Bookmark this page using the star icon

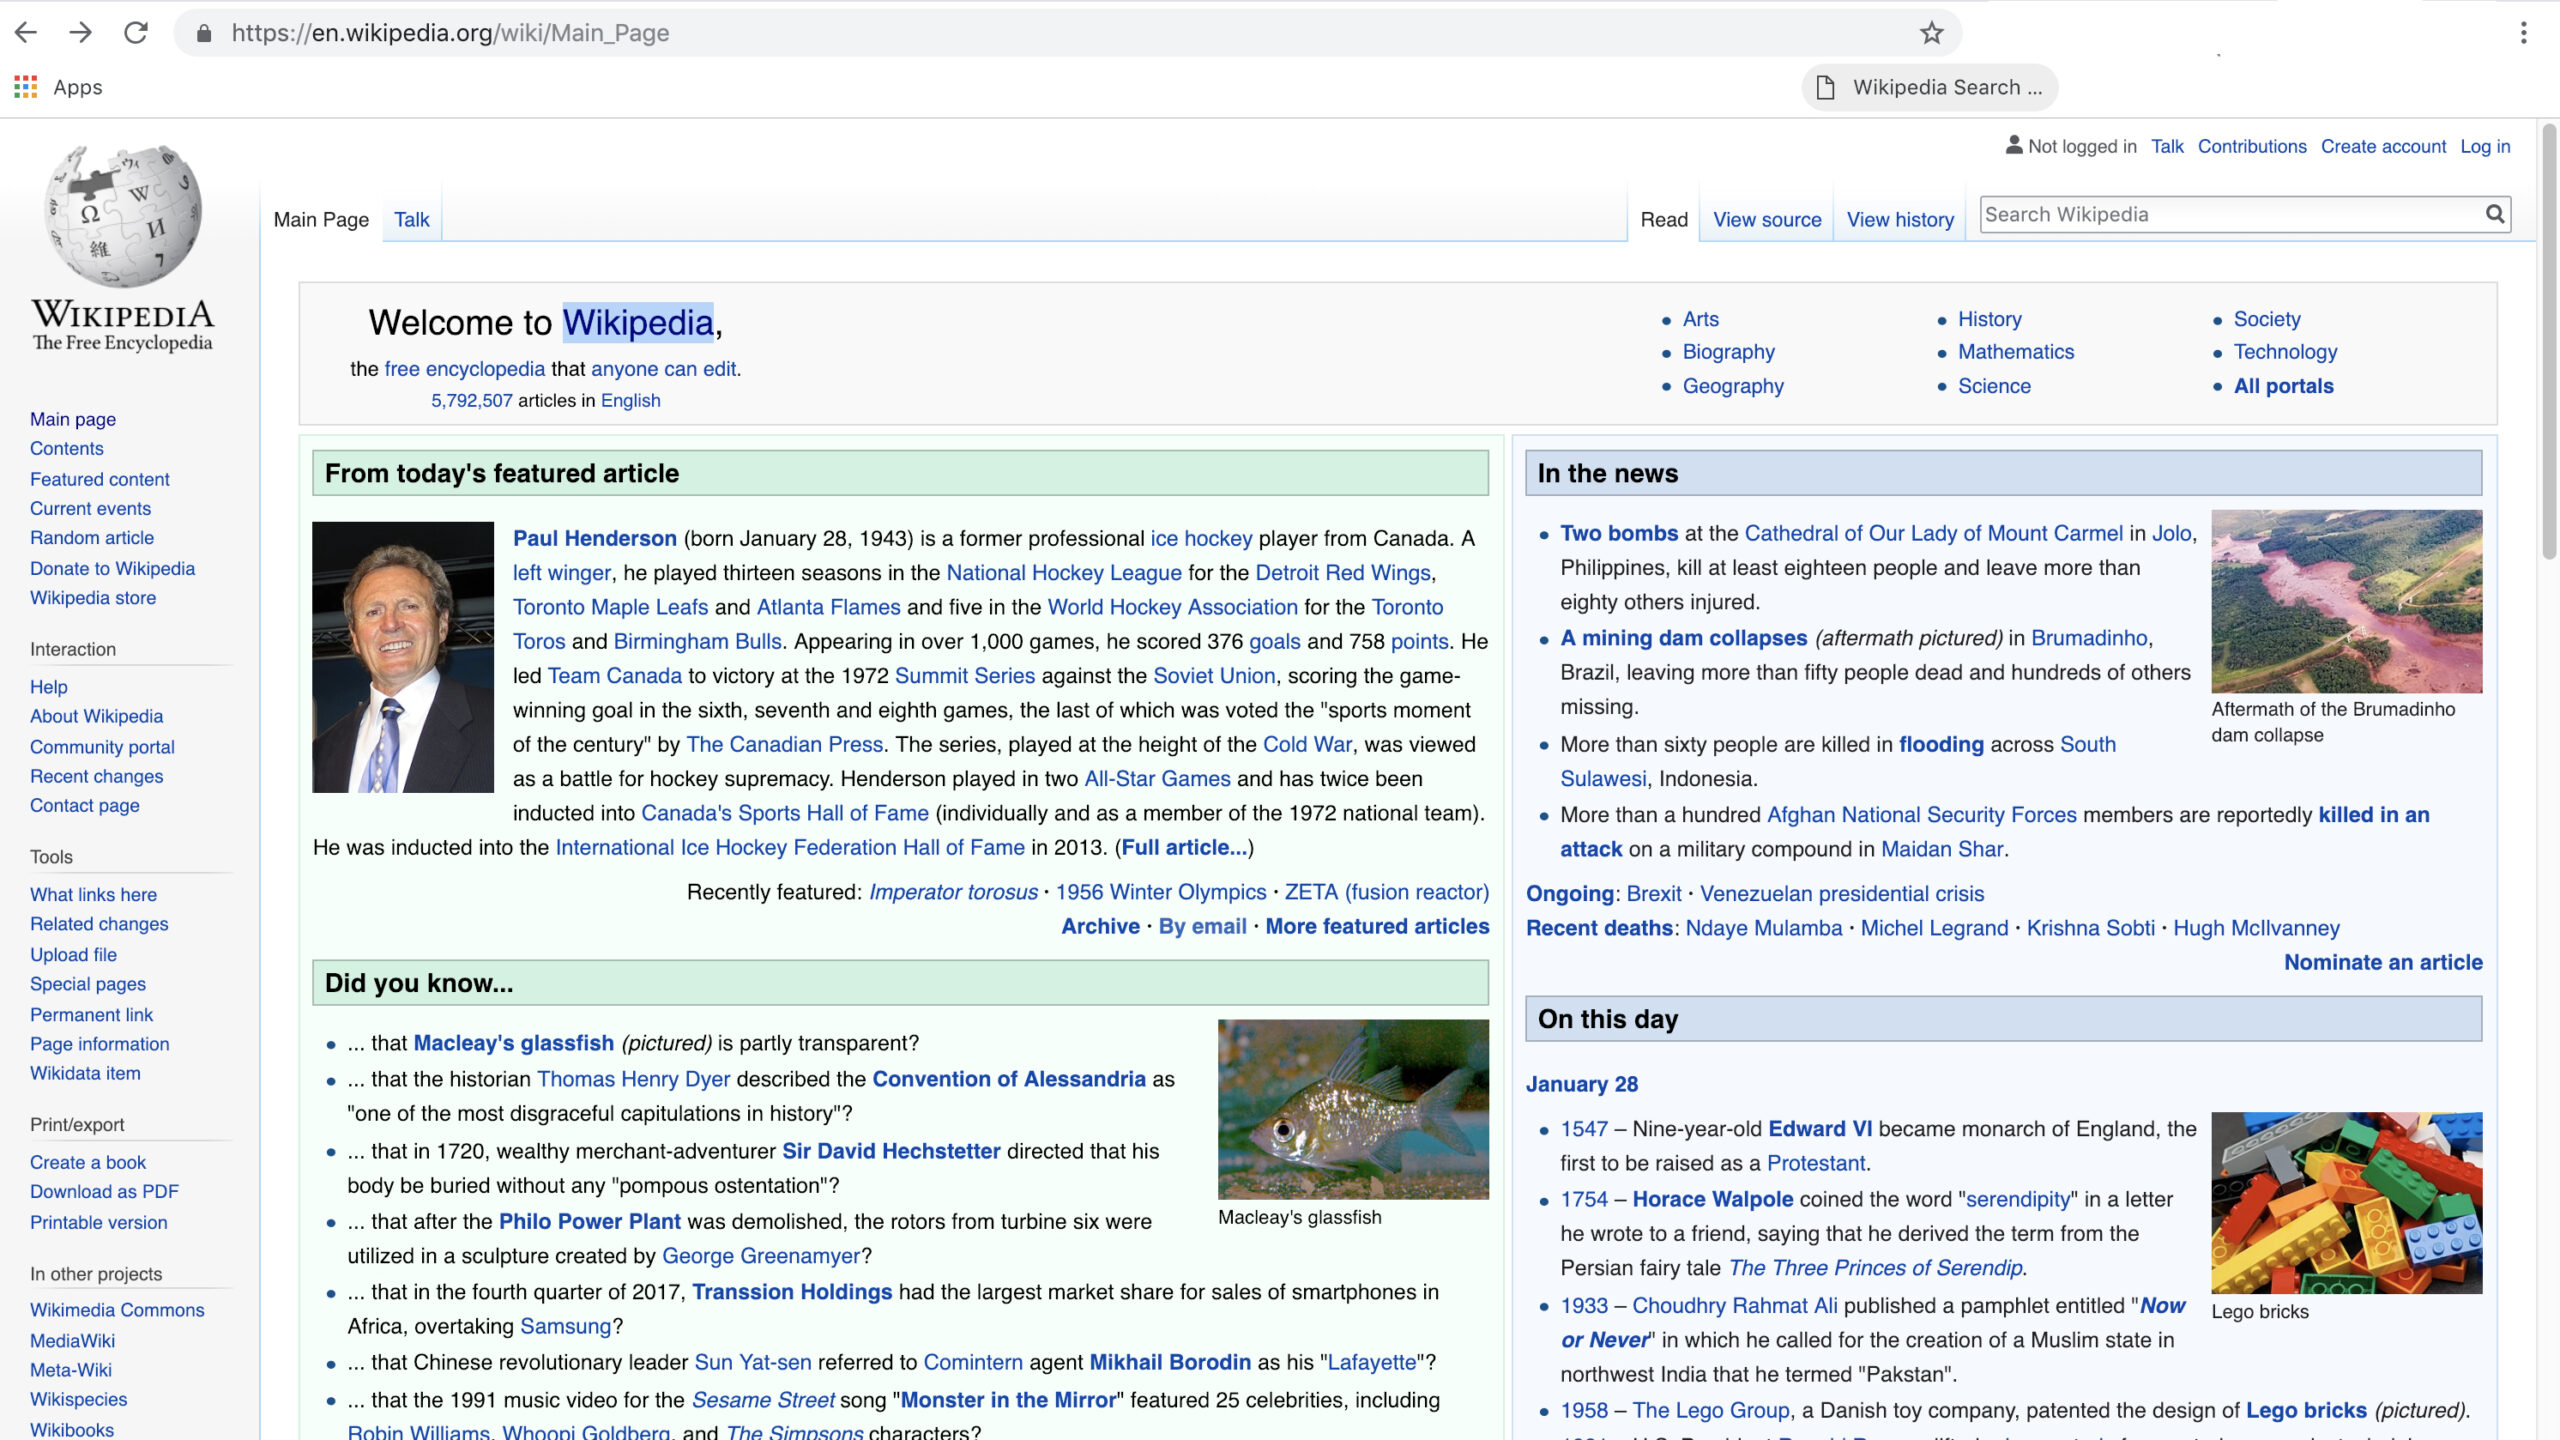click(1931, 33)
